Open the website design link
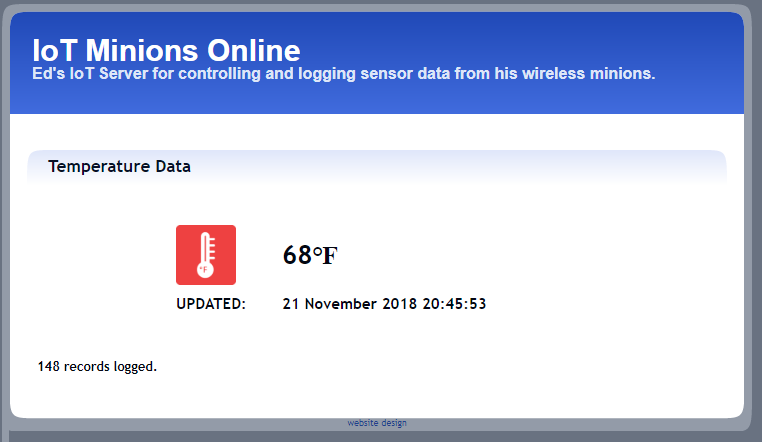The height and width of the screenshot is (442, 762). [x=377, y=423]
